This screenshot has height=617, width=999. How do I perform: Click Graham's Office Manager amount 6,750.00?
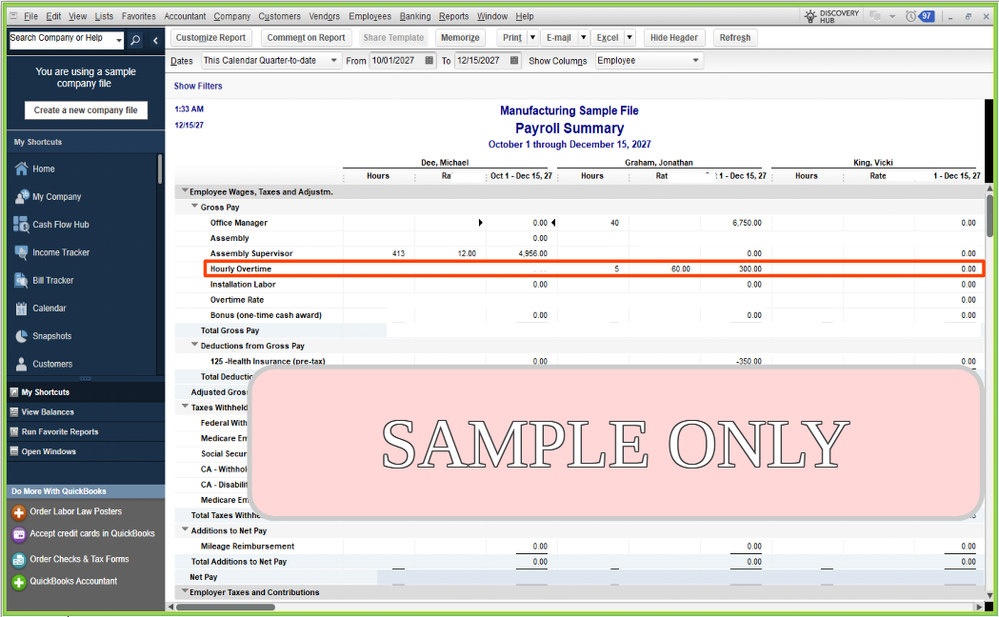(x=747, y=223)
